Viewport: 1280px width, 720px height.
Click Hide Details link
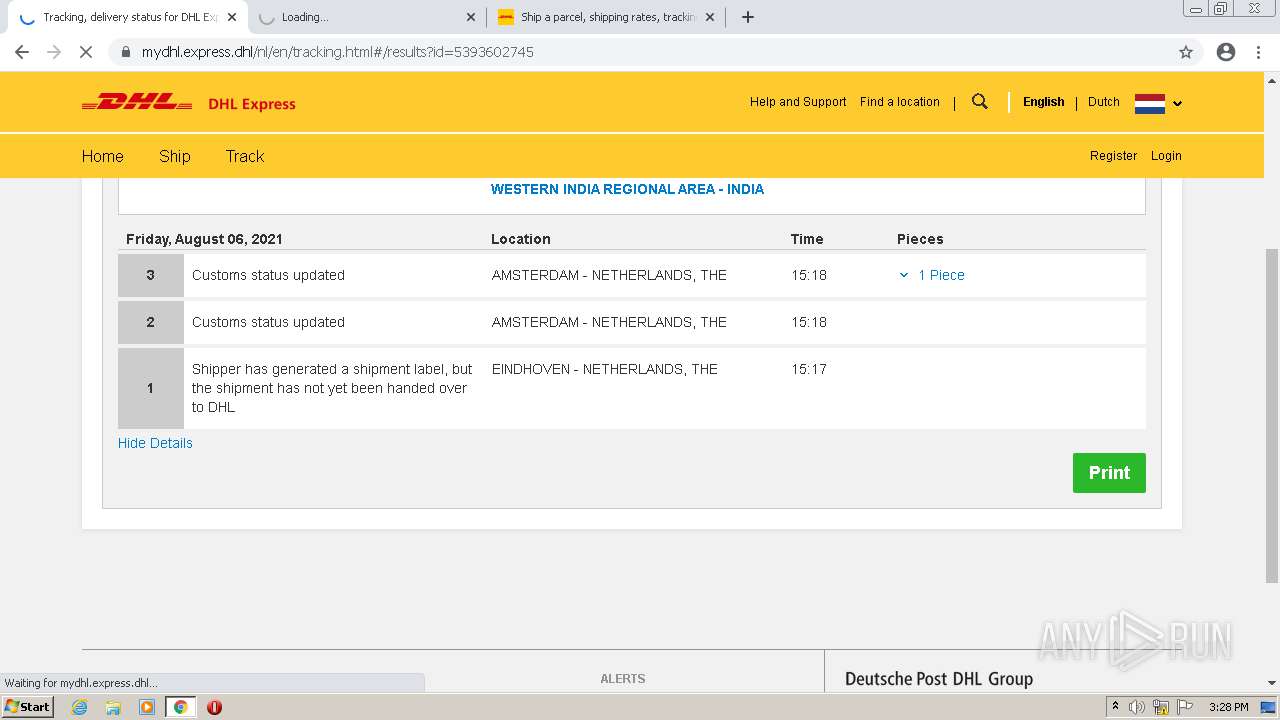click(x=155, y=443)
